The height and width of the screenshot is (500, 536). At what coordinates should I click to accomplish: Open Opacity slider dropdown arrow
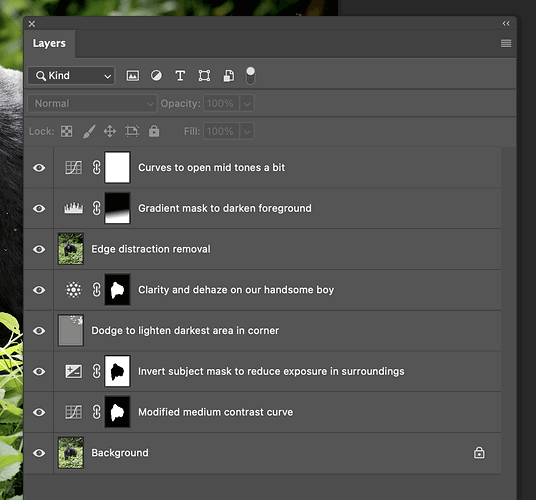tap(247, 103)
